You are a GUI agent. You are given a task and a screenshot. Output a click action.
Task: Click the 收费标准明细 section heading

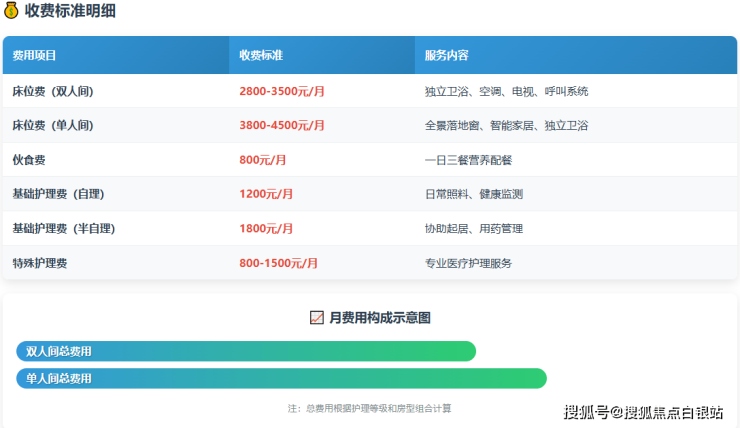(x=68, y=14)
